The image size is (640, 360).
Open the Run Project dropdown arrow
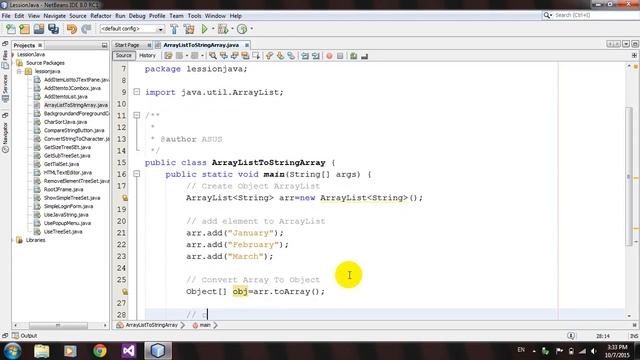212,29
